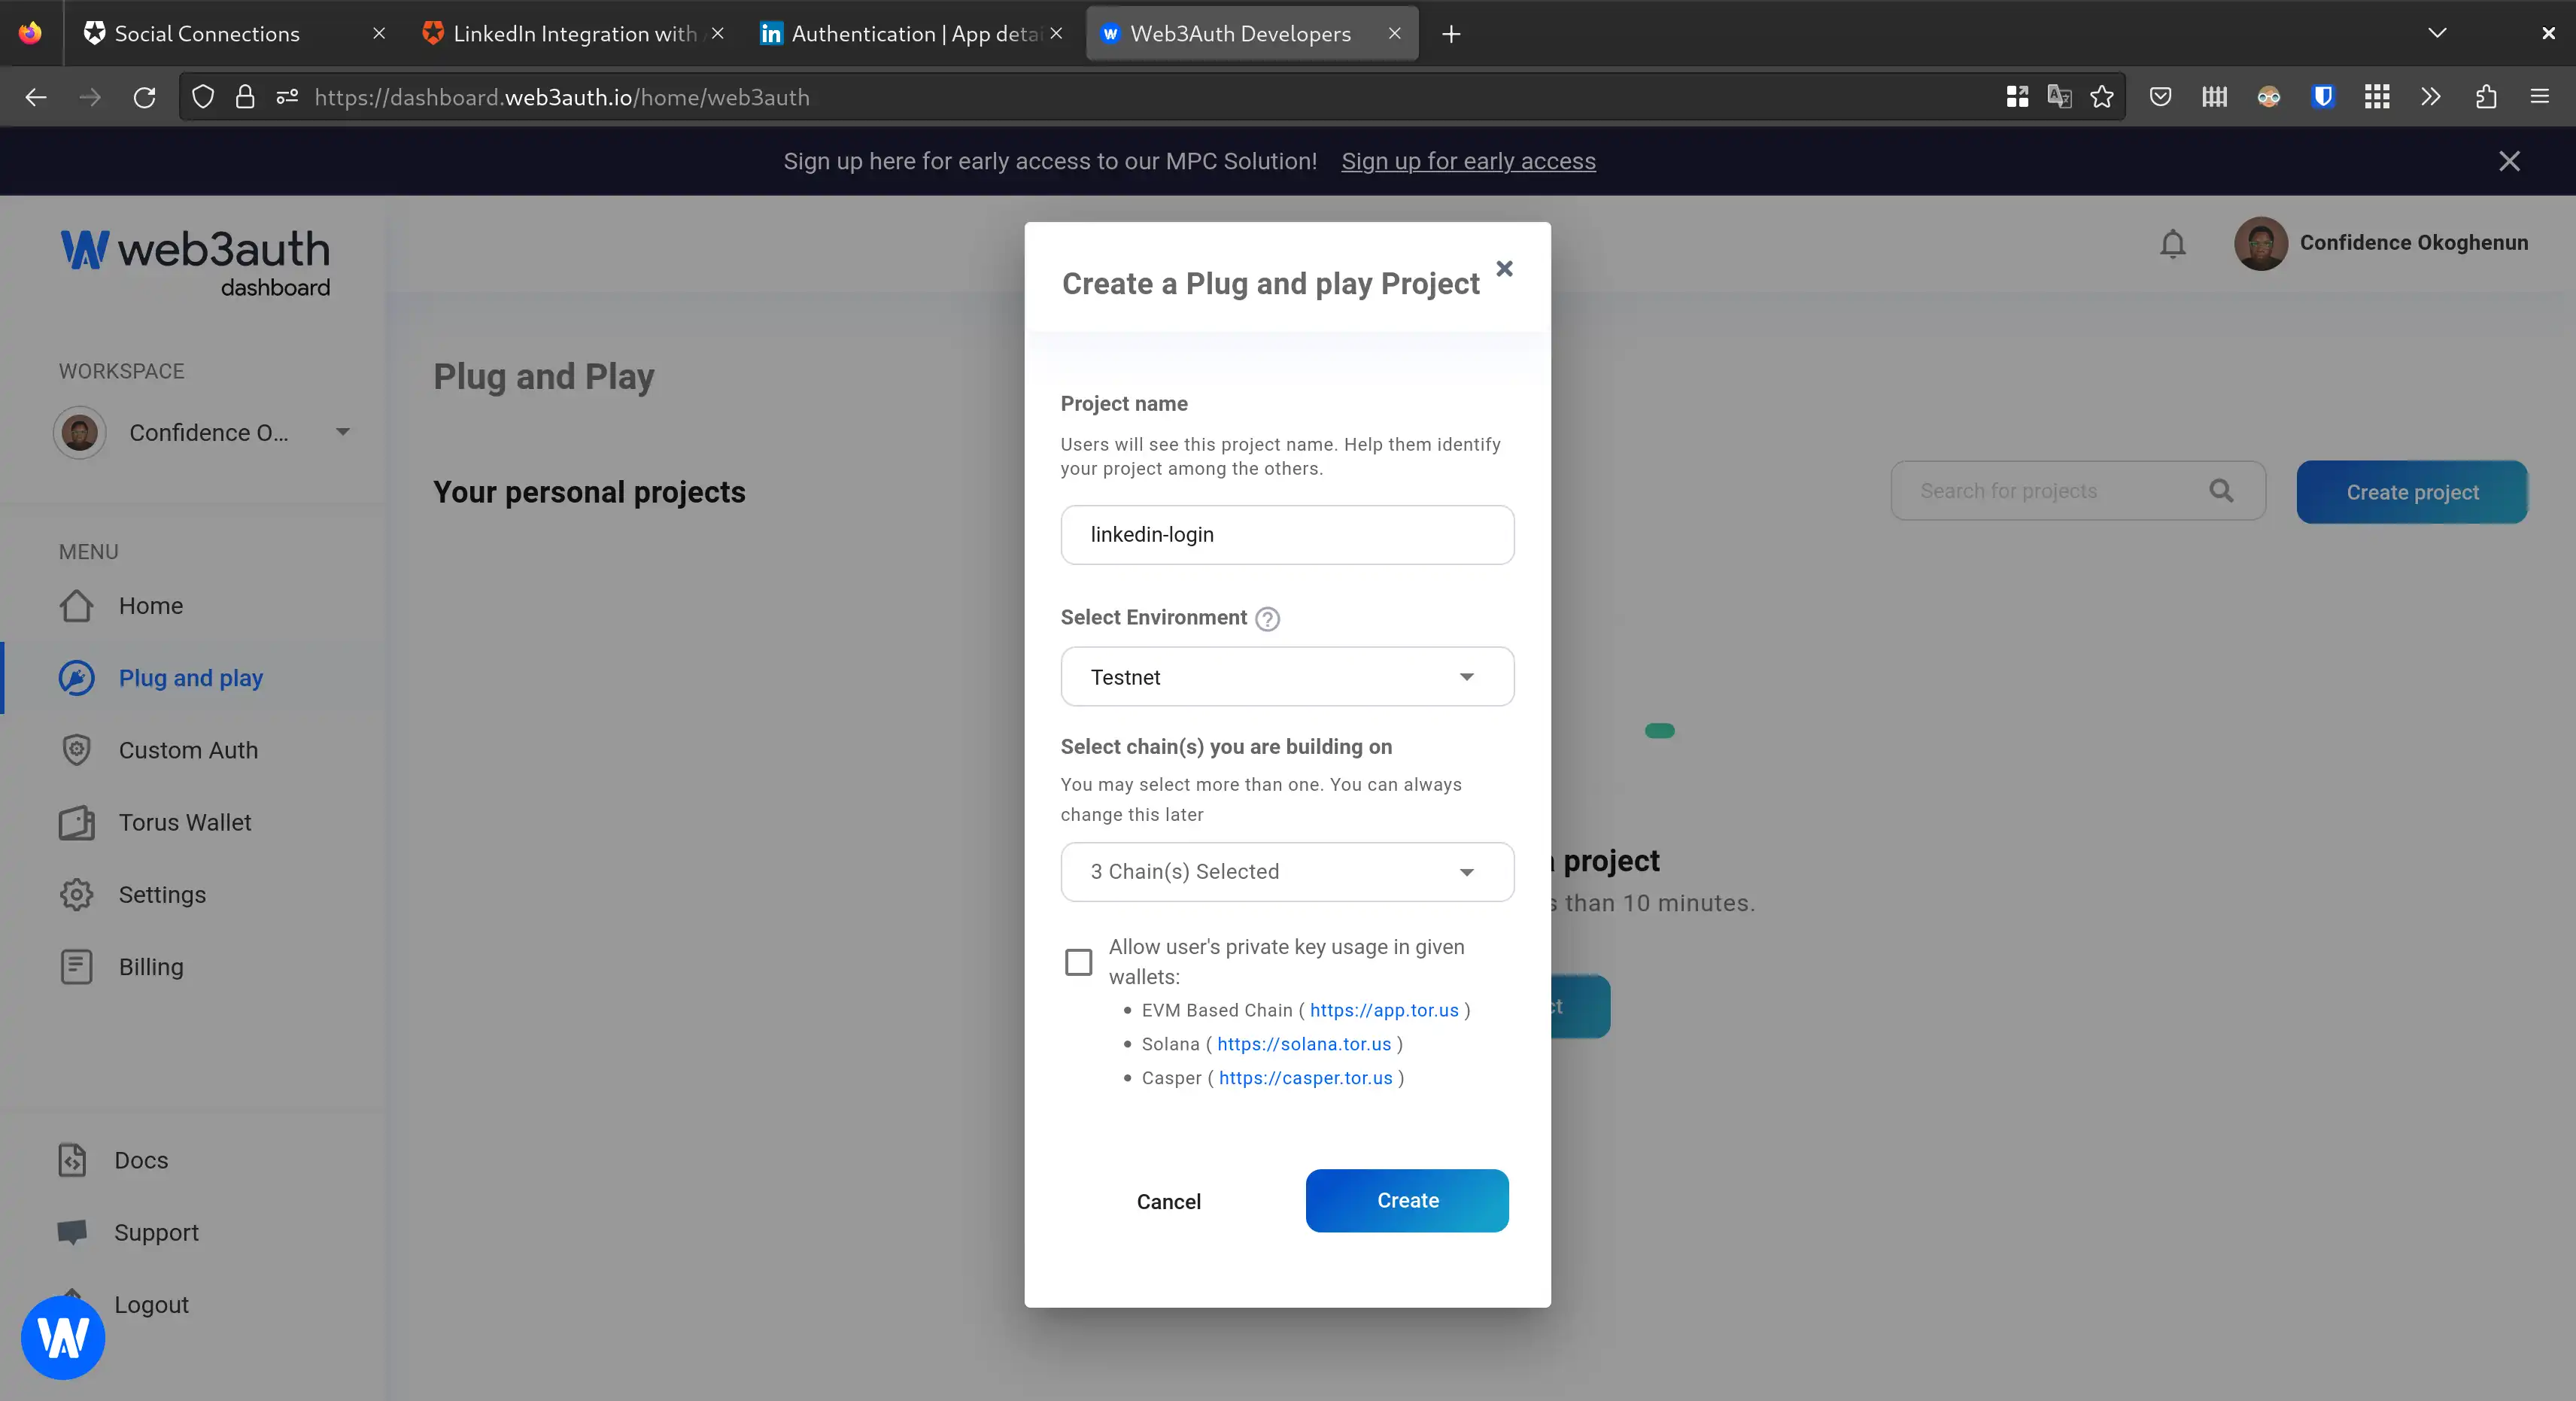Screen dimensions: 2576x1401
Task: Click the search magnifier icon in projects
Action: pyautogui.click(x=2221, y=491)
